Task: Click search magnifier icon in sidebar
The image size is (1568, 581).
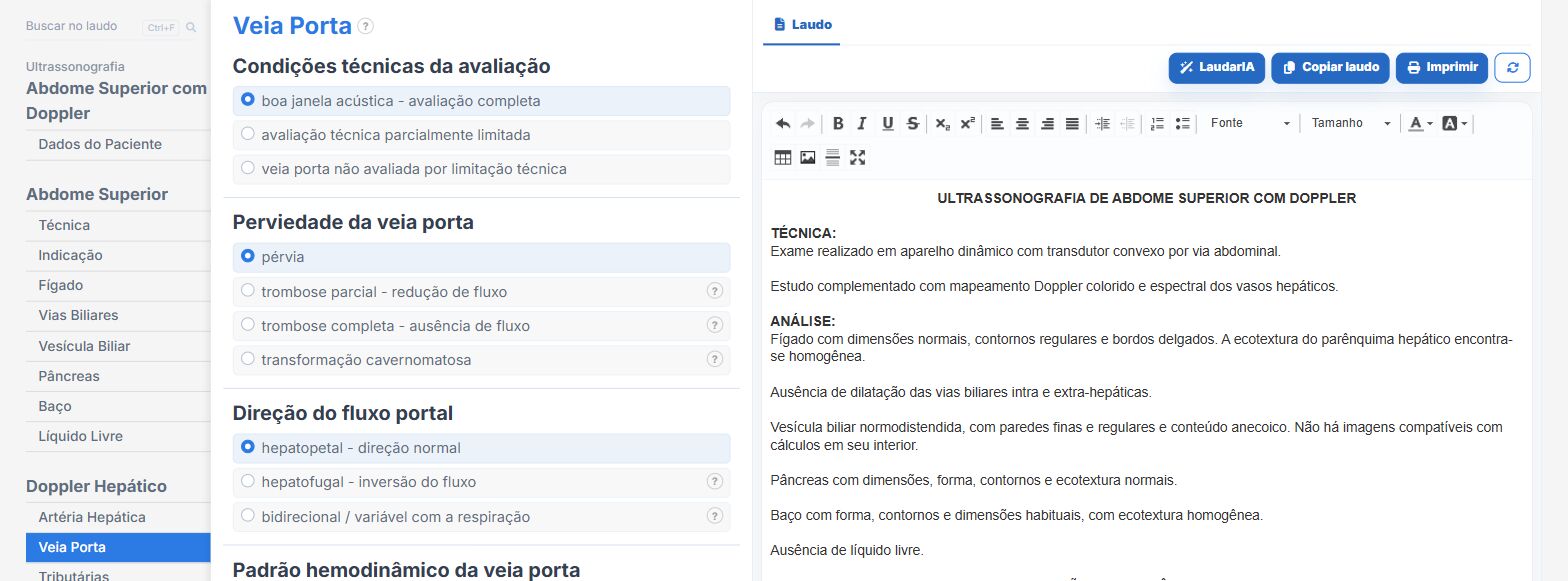Action: [x=191, y=27]
